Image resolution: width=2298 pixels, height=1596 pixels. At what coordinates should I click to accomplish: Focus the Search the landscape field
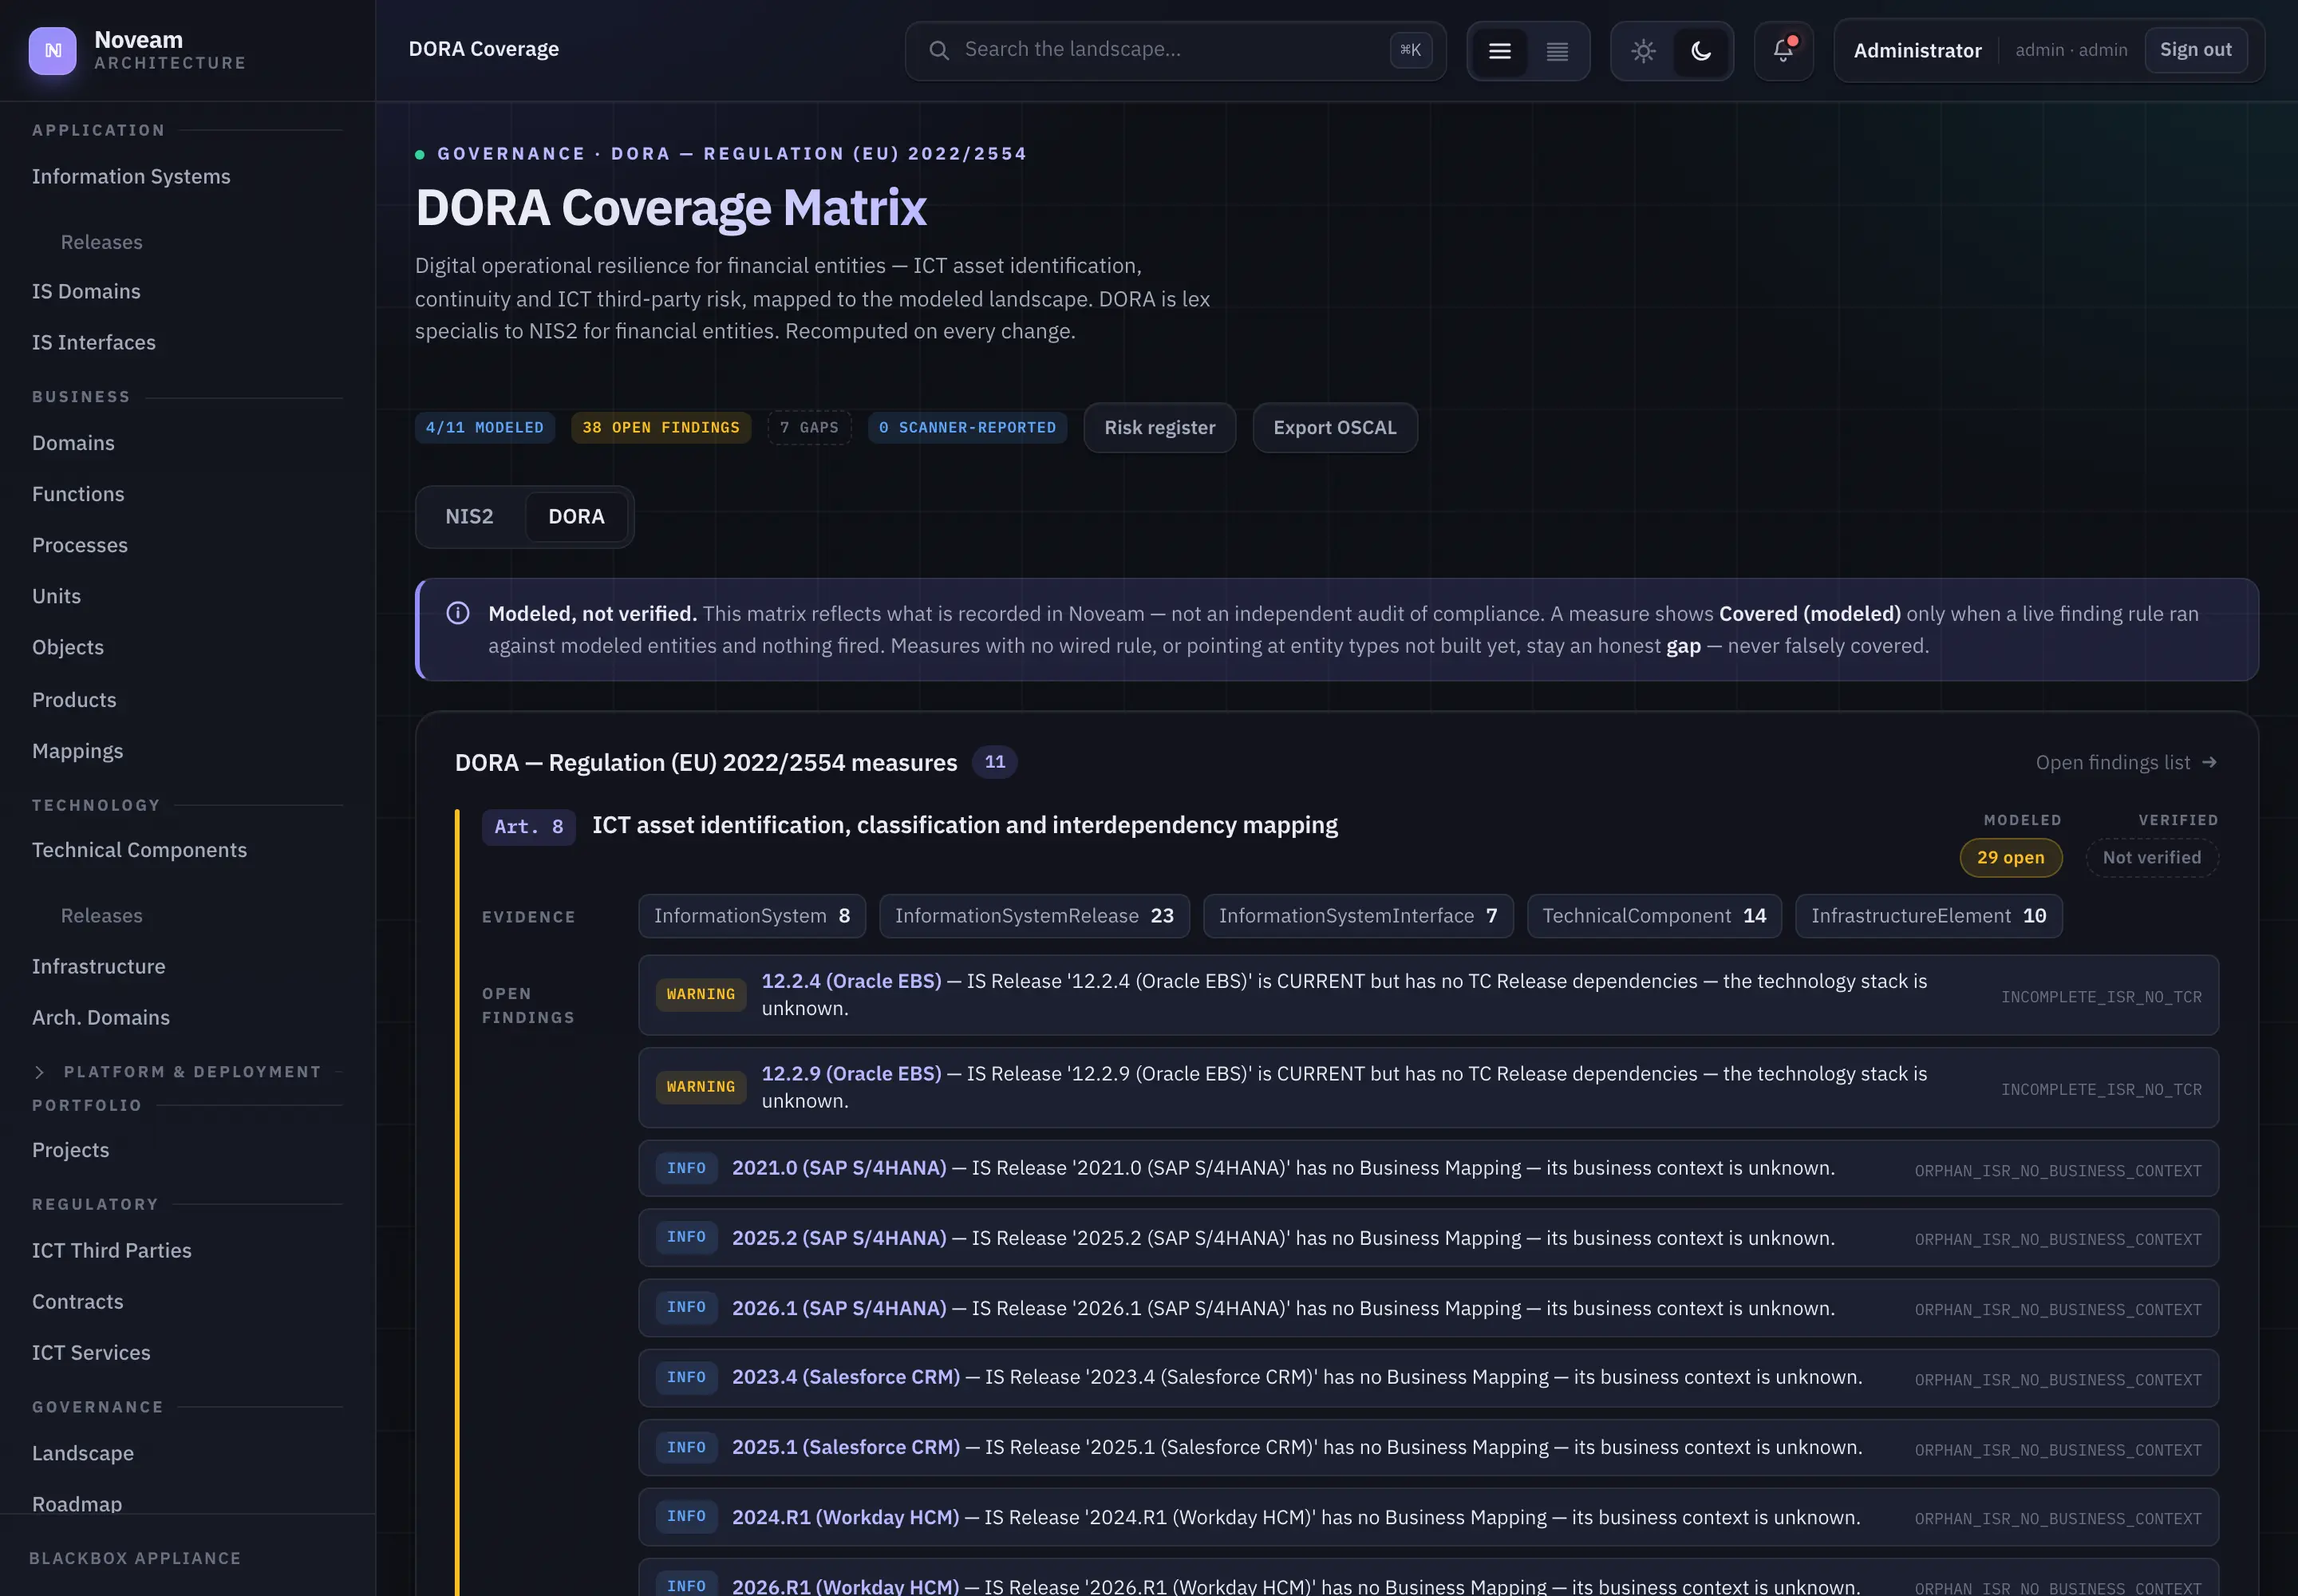tap(1175, 50)
